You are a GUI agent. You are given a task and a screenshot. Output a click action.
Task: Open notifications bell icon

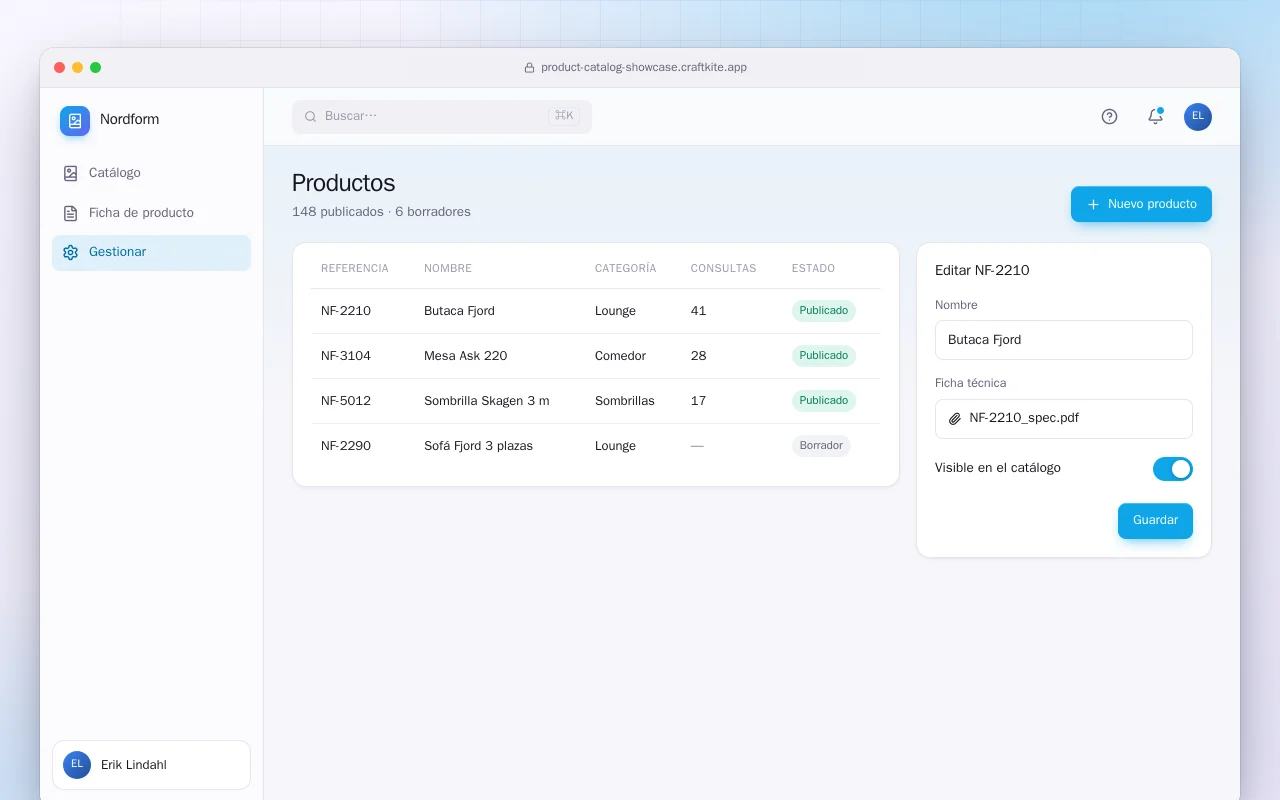(x=1155, y=117)
